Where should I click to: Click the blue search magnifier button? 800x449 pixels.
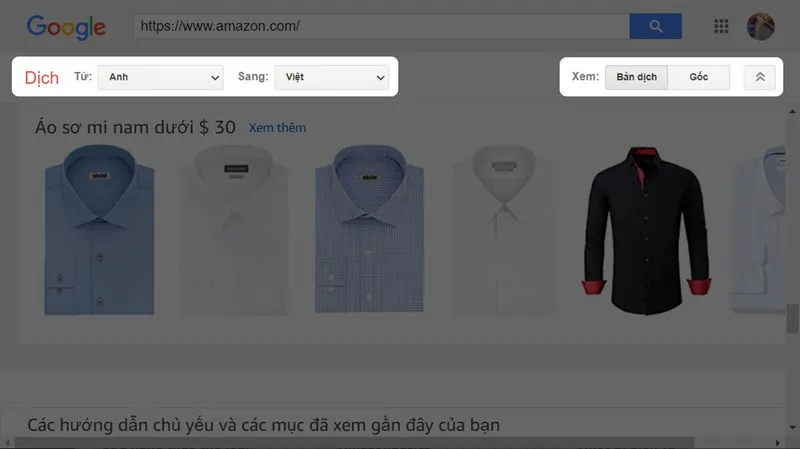[655, 26]
